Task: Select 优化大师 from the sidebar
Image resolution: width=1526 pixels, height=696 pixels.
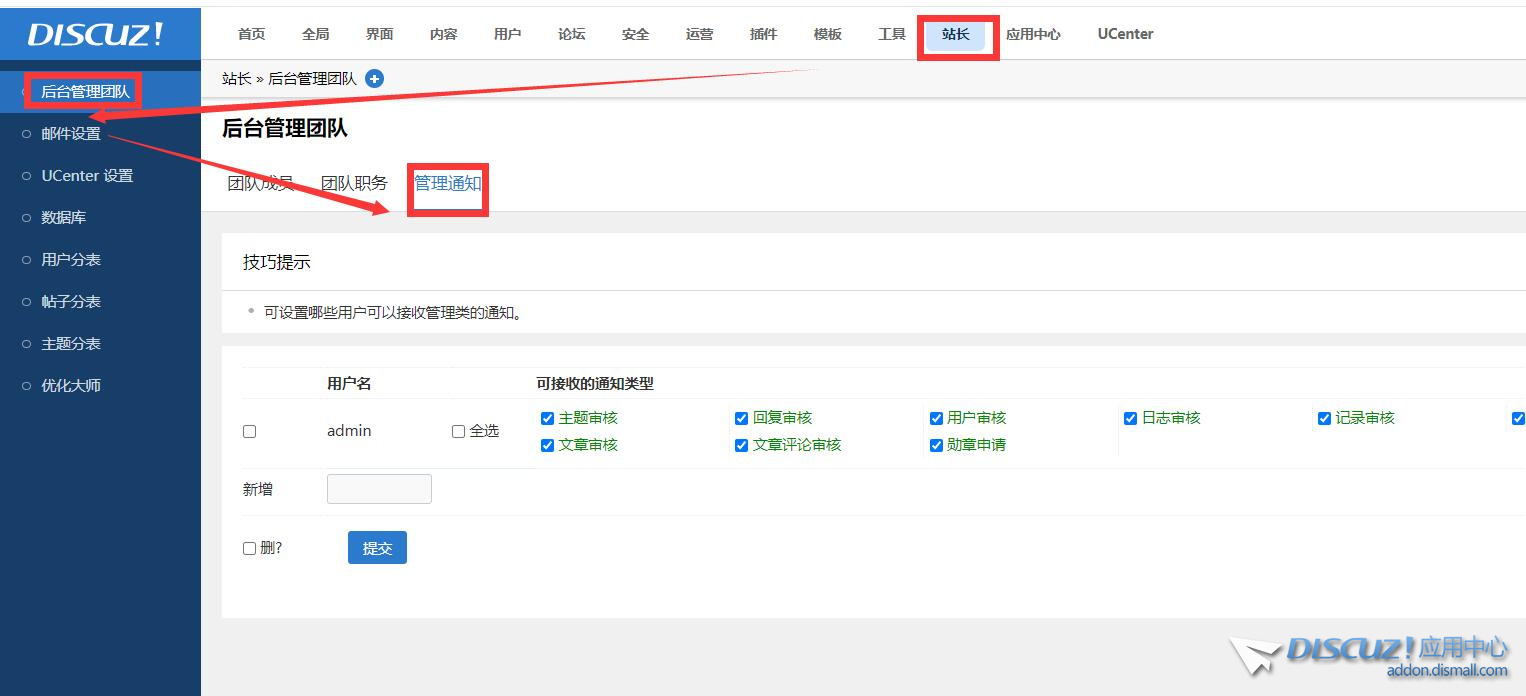Action: (71, 386)
